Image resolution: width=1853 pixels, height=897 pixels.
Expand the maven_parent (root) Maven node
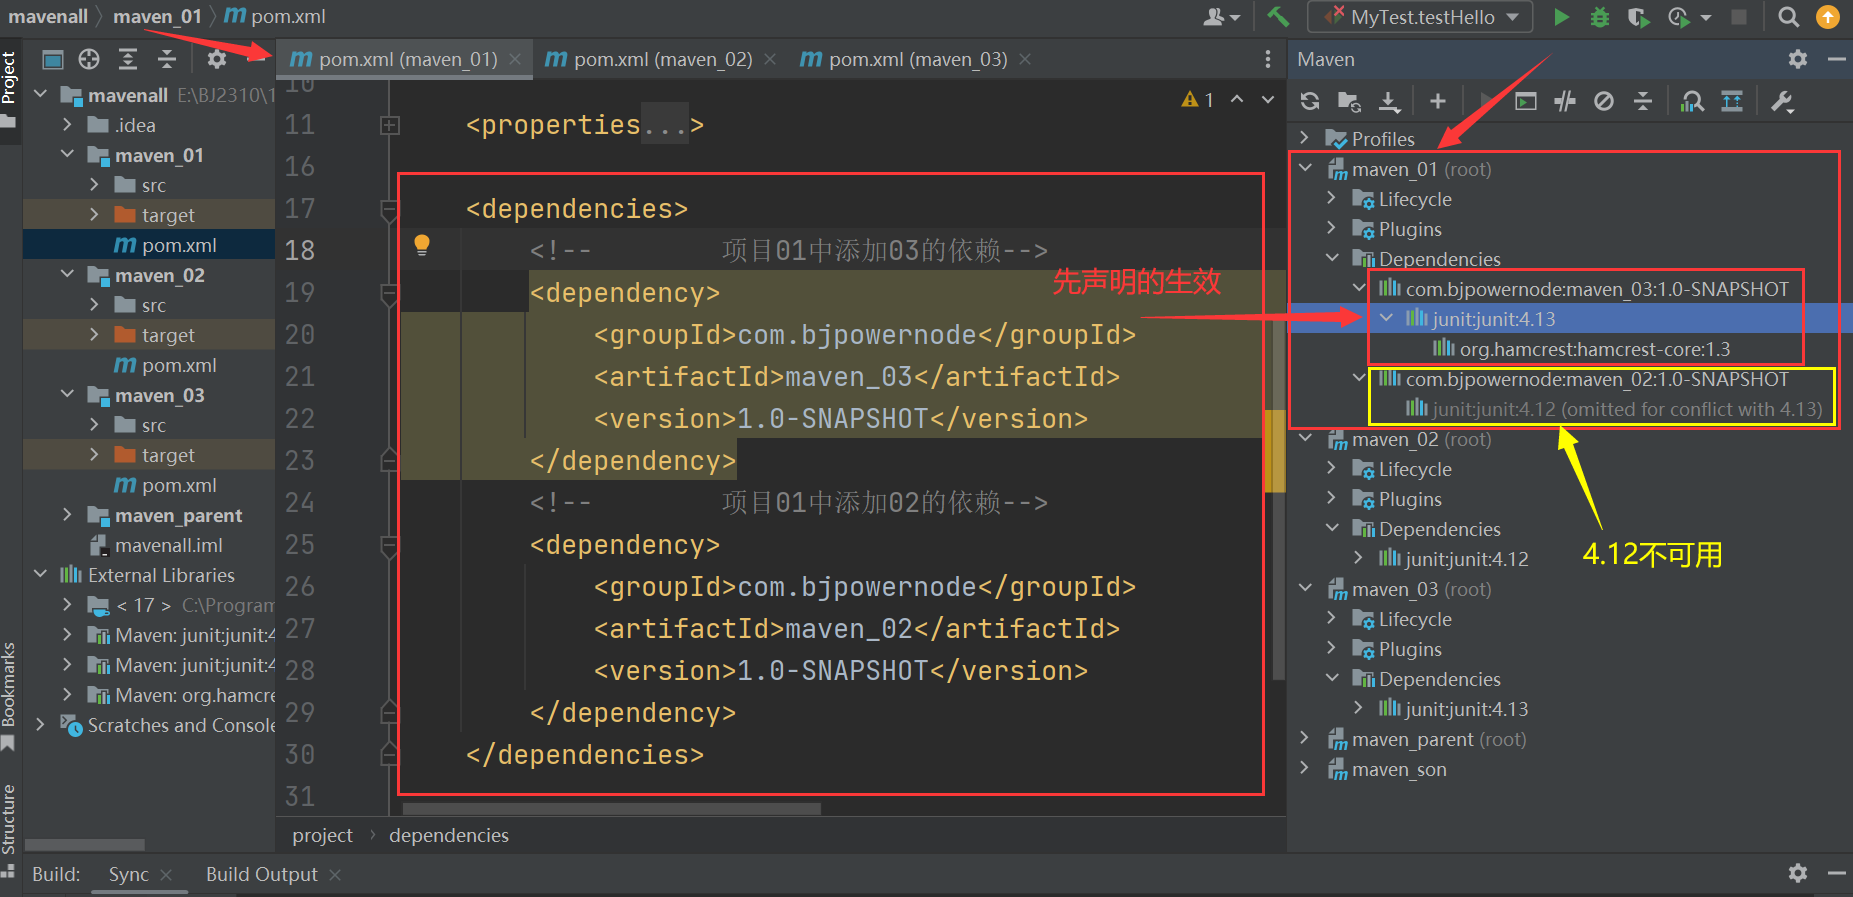[x=1304, y=738]
